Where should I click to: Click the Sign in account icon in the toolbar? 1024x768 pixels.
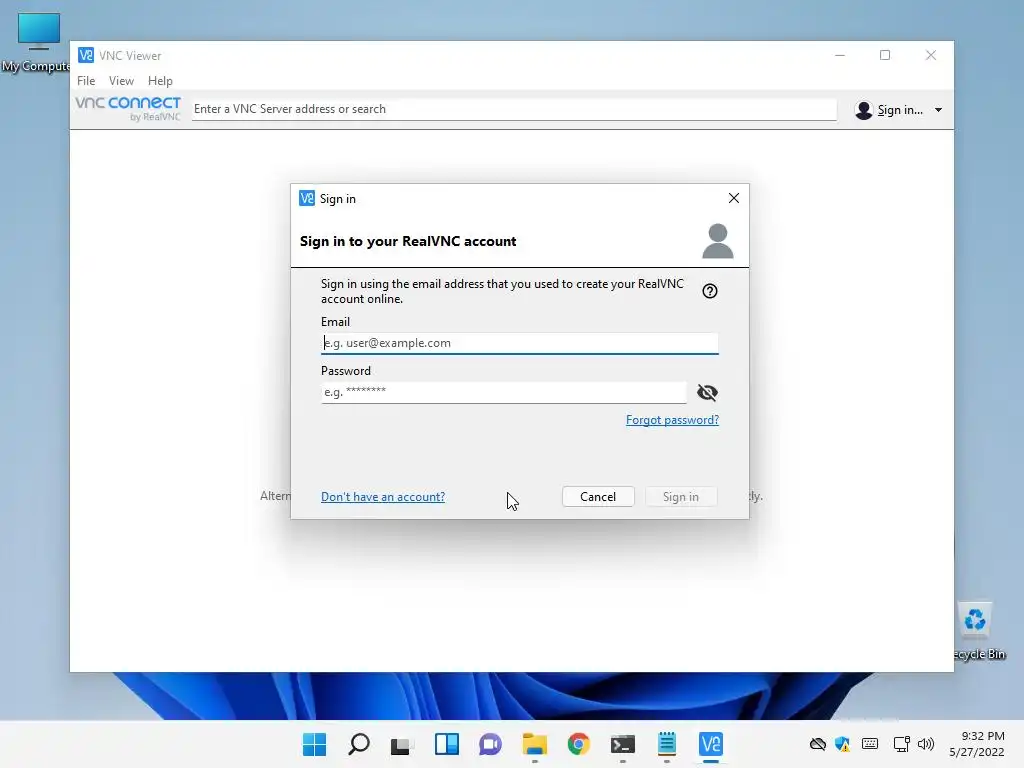[863, 110]
